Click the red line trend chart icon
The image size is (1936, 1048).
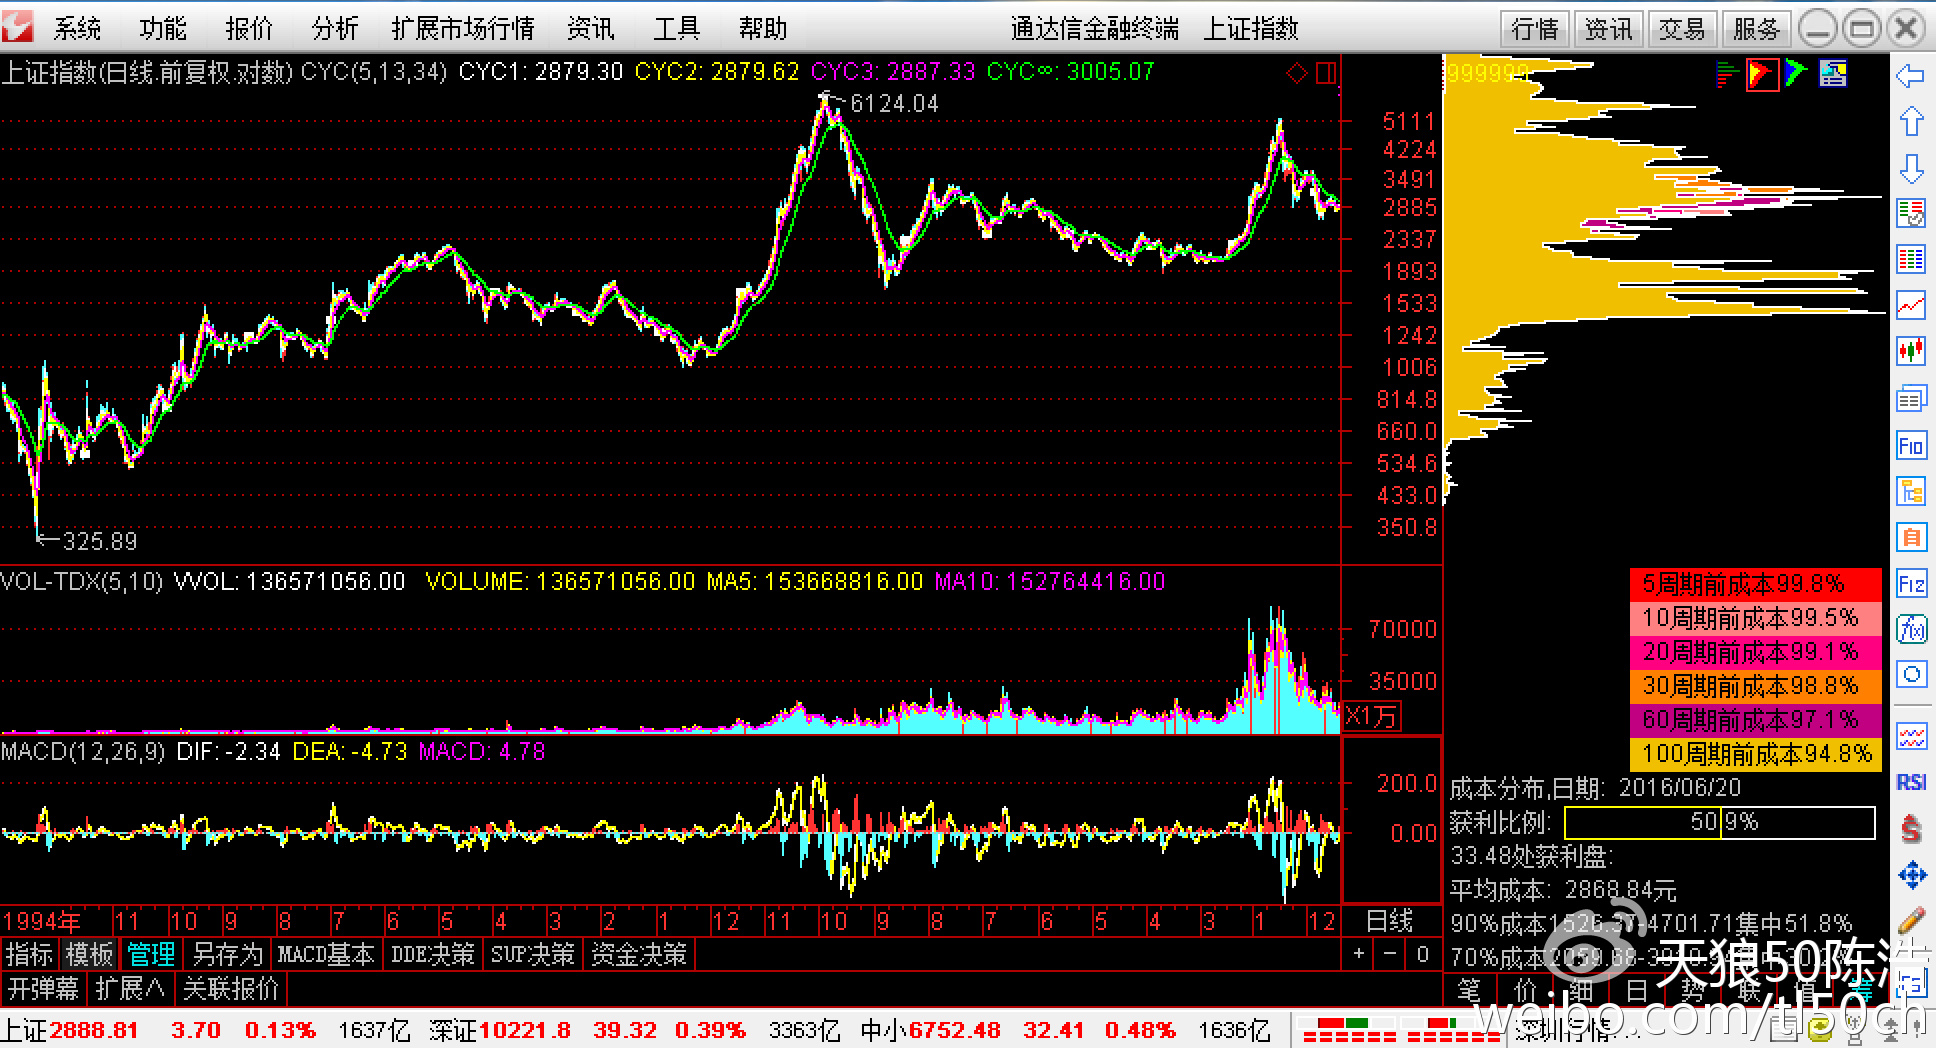click(1911, 305)
